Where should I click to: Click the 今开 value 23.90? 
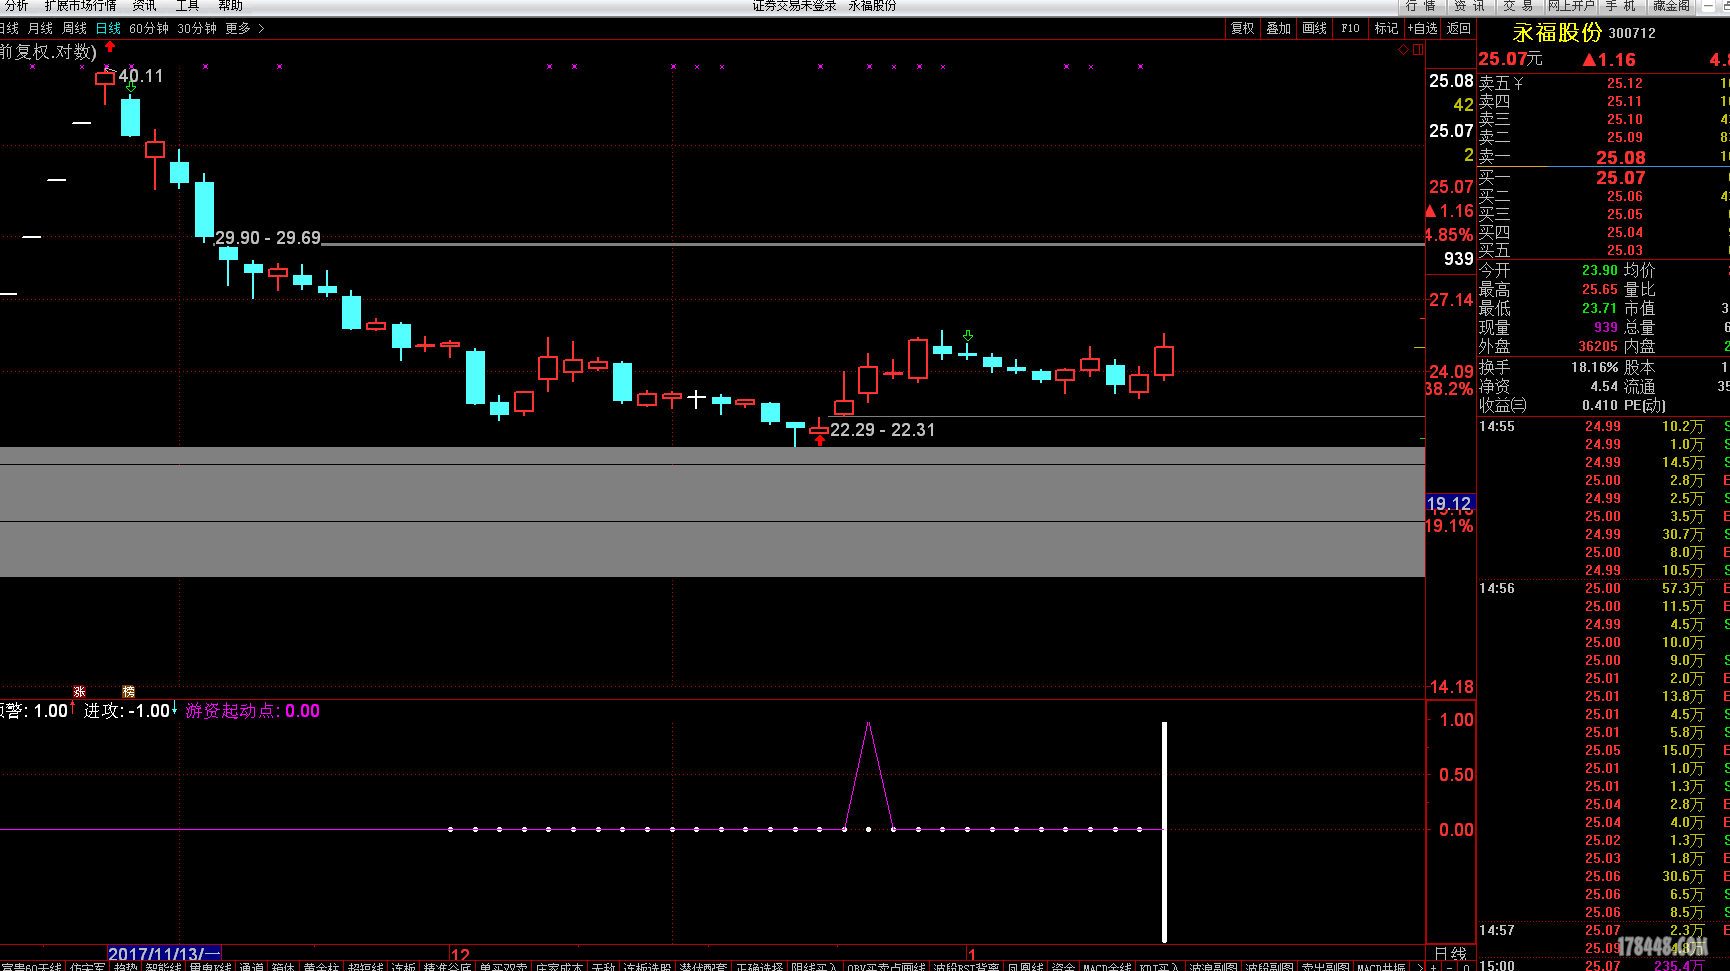1600,270
